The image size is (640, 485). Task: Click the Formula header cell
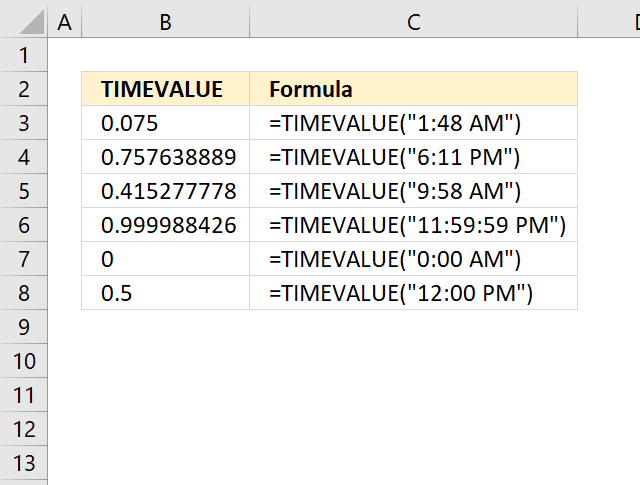(x=413, y=89)
